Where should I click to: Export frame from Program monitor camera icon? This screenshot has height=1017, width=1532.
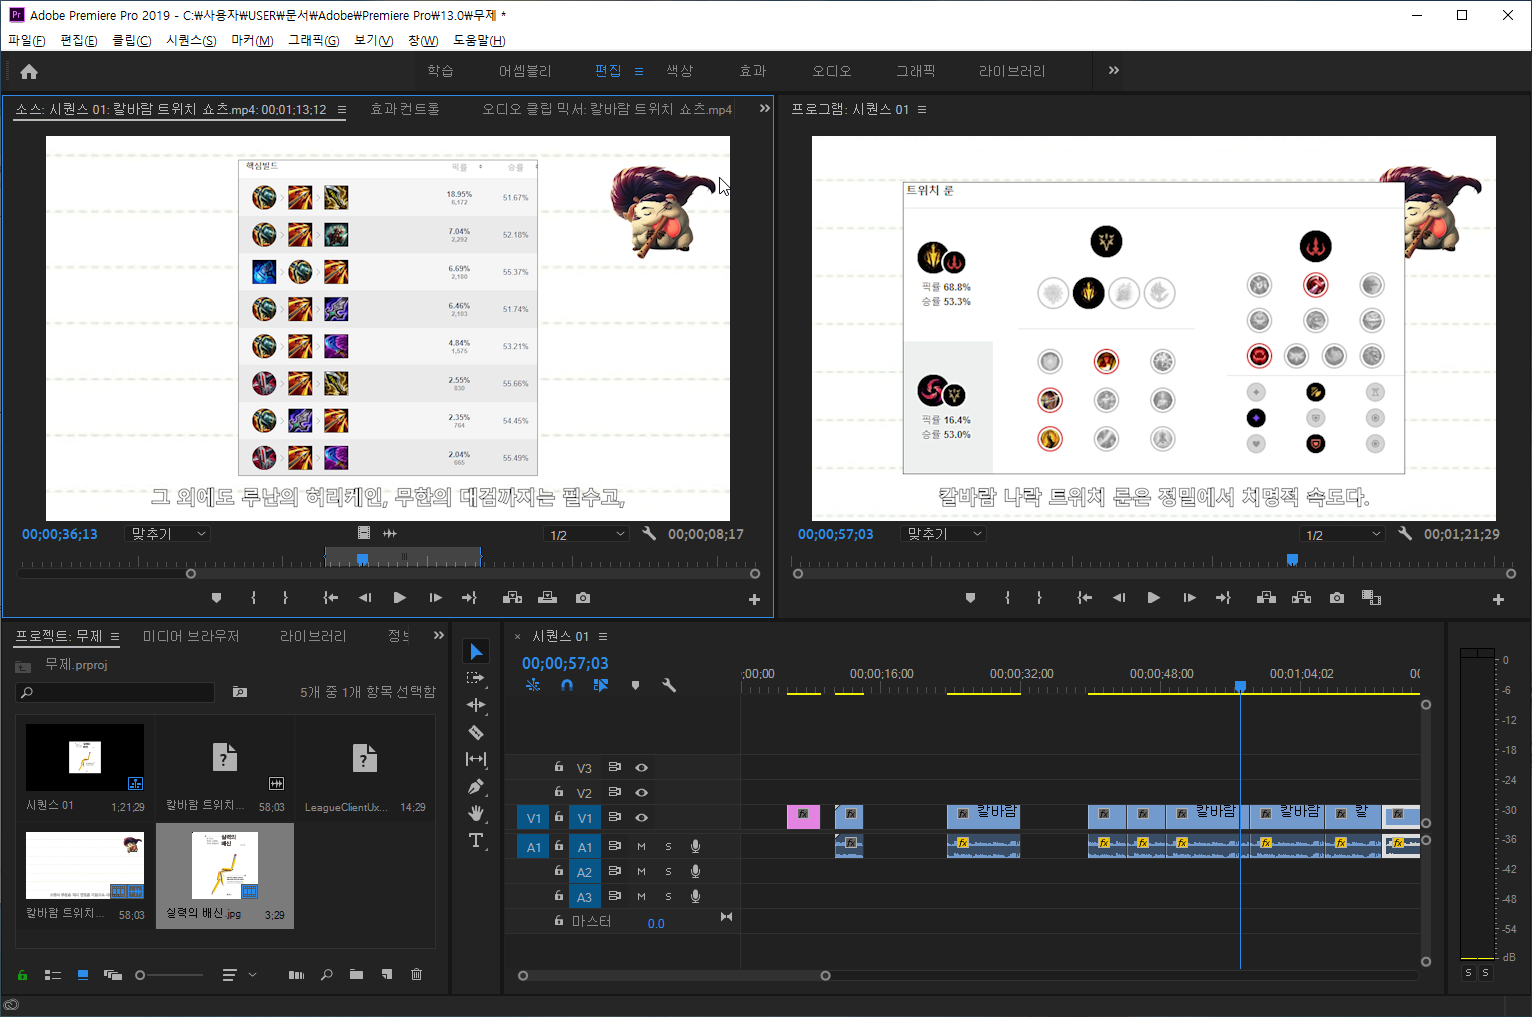point(1337,598)
